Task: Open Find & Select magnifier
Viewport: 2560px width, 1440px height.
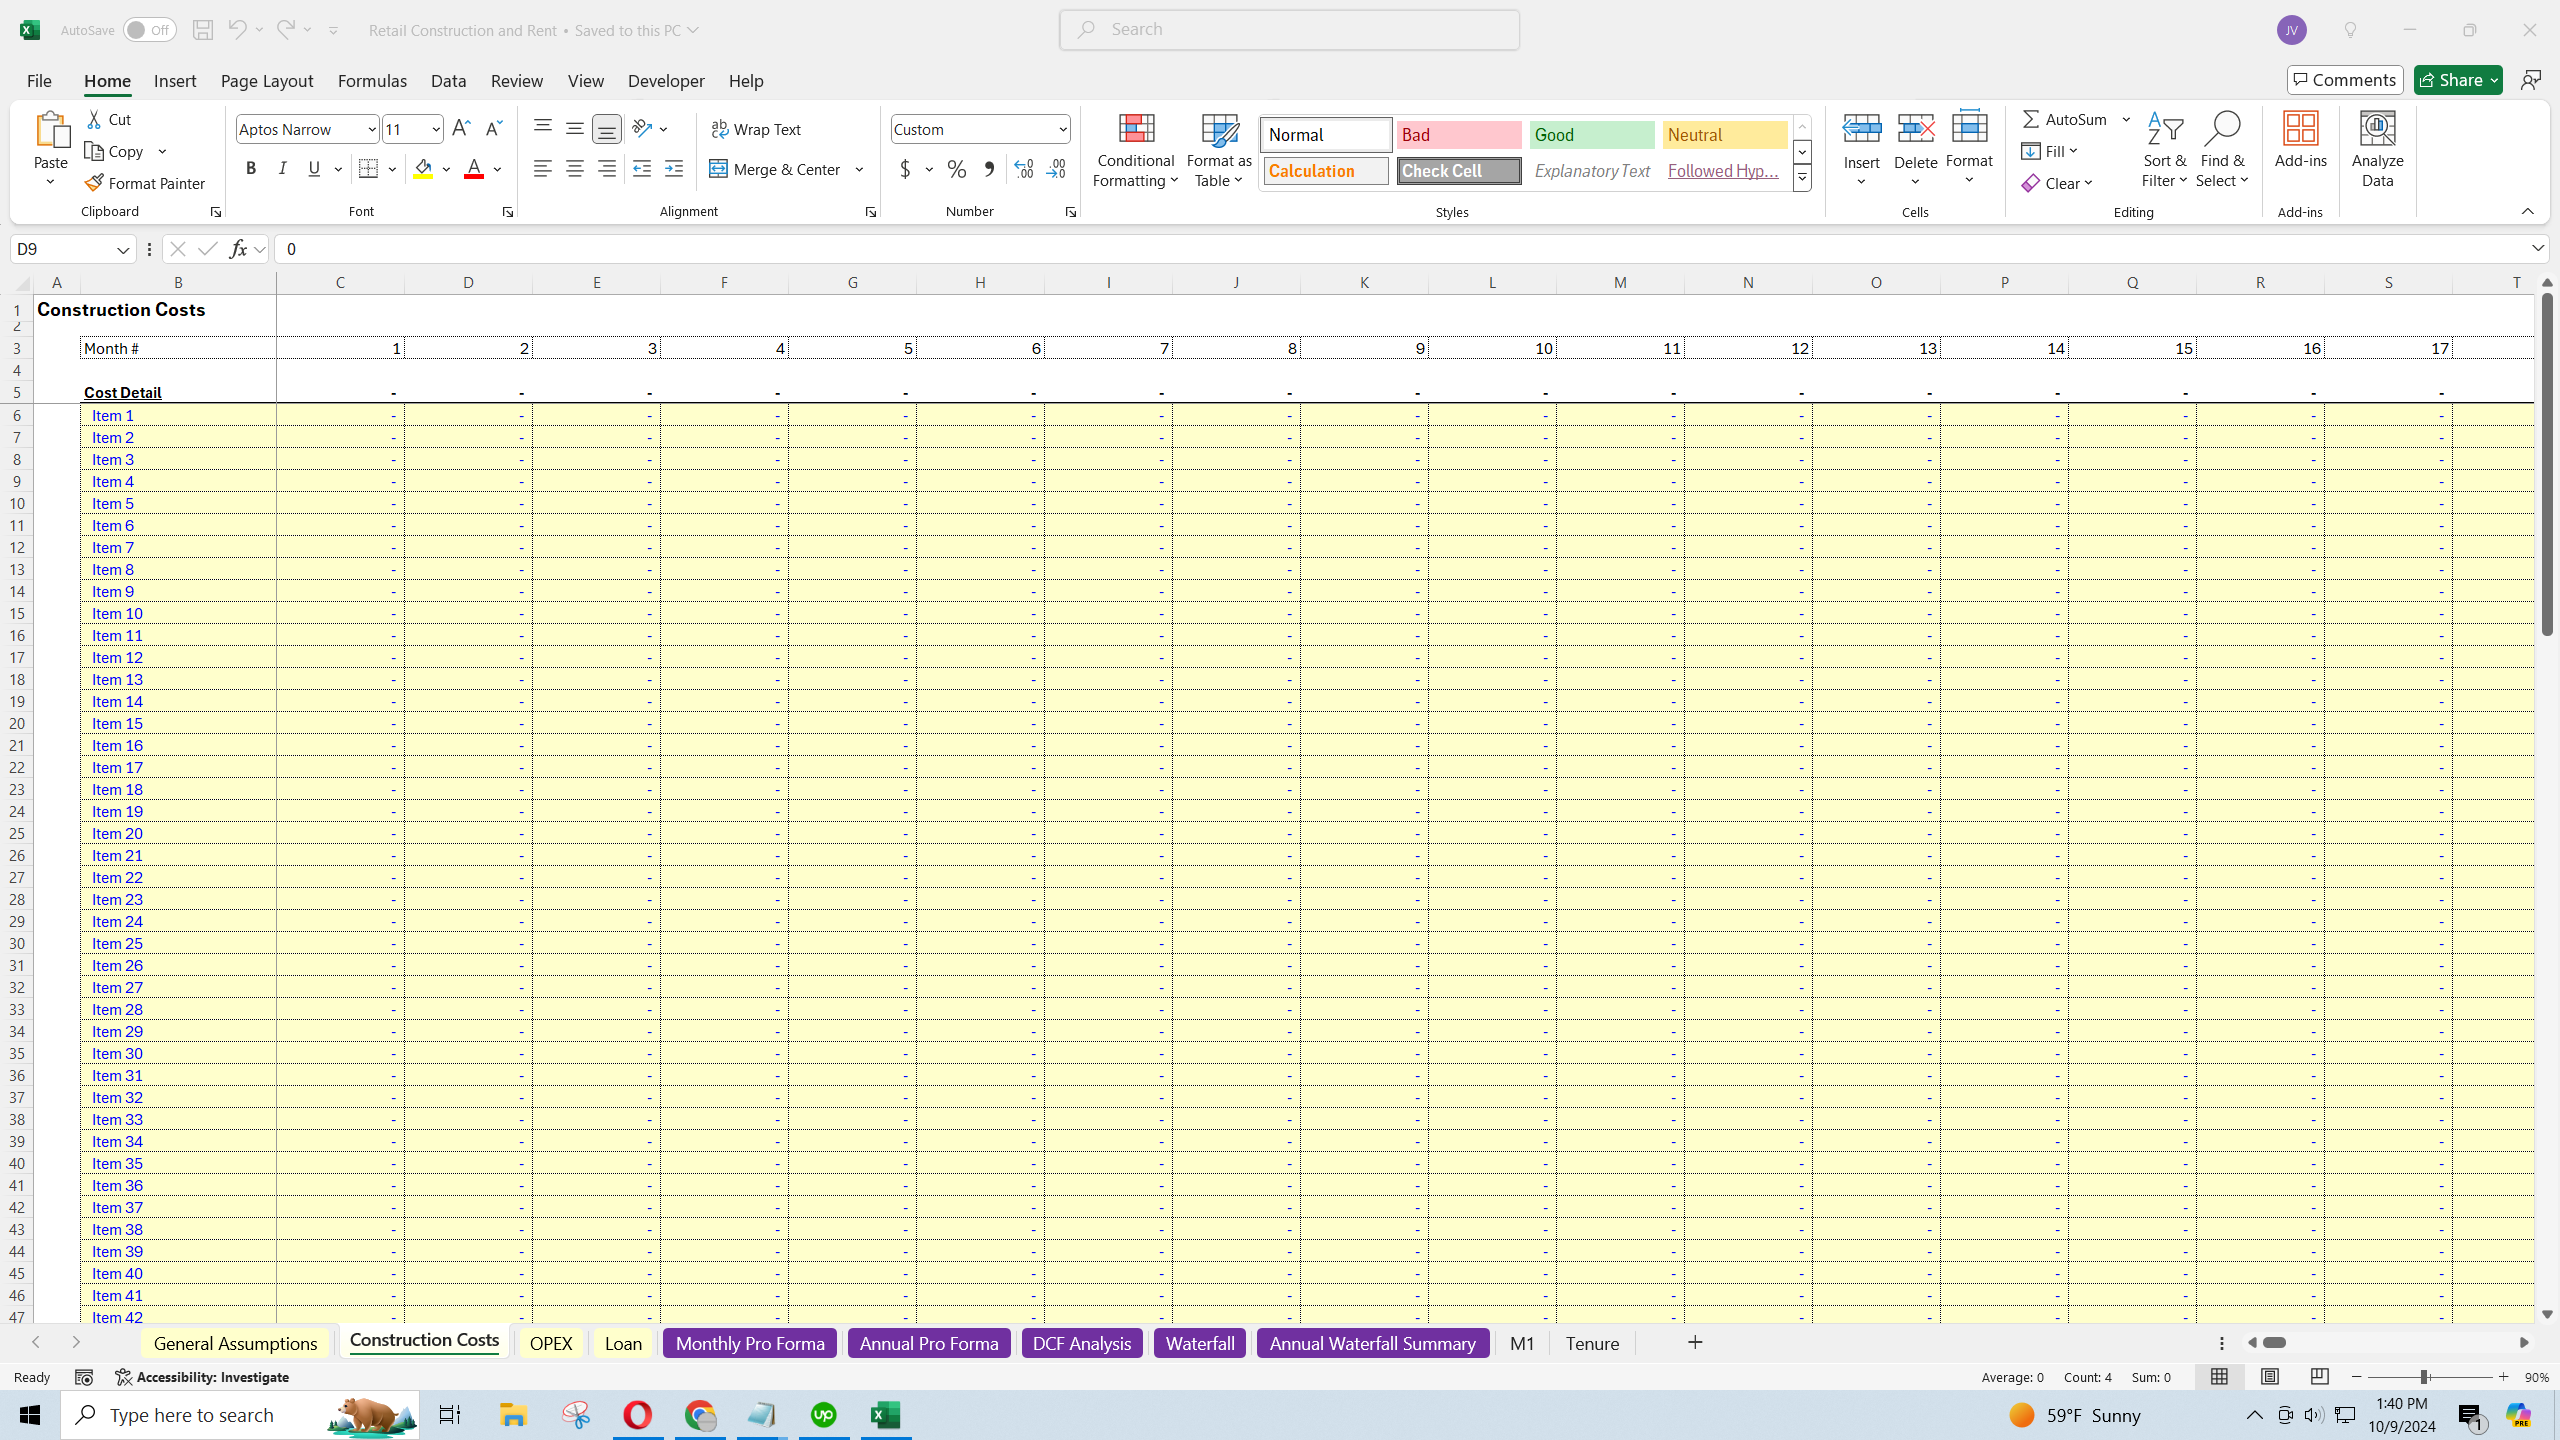Action: click(2222, 150)
